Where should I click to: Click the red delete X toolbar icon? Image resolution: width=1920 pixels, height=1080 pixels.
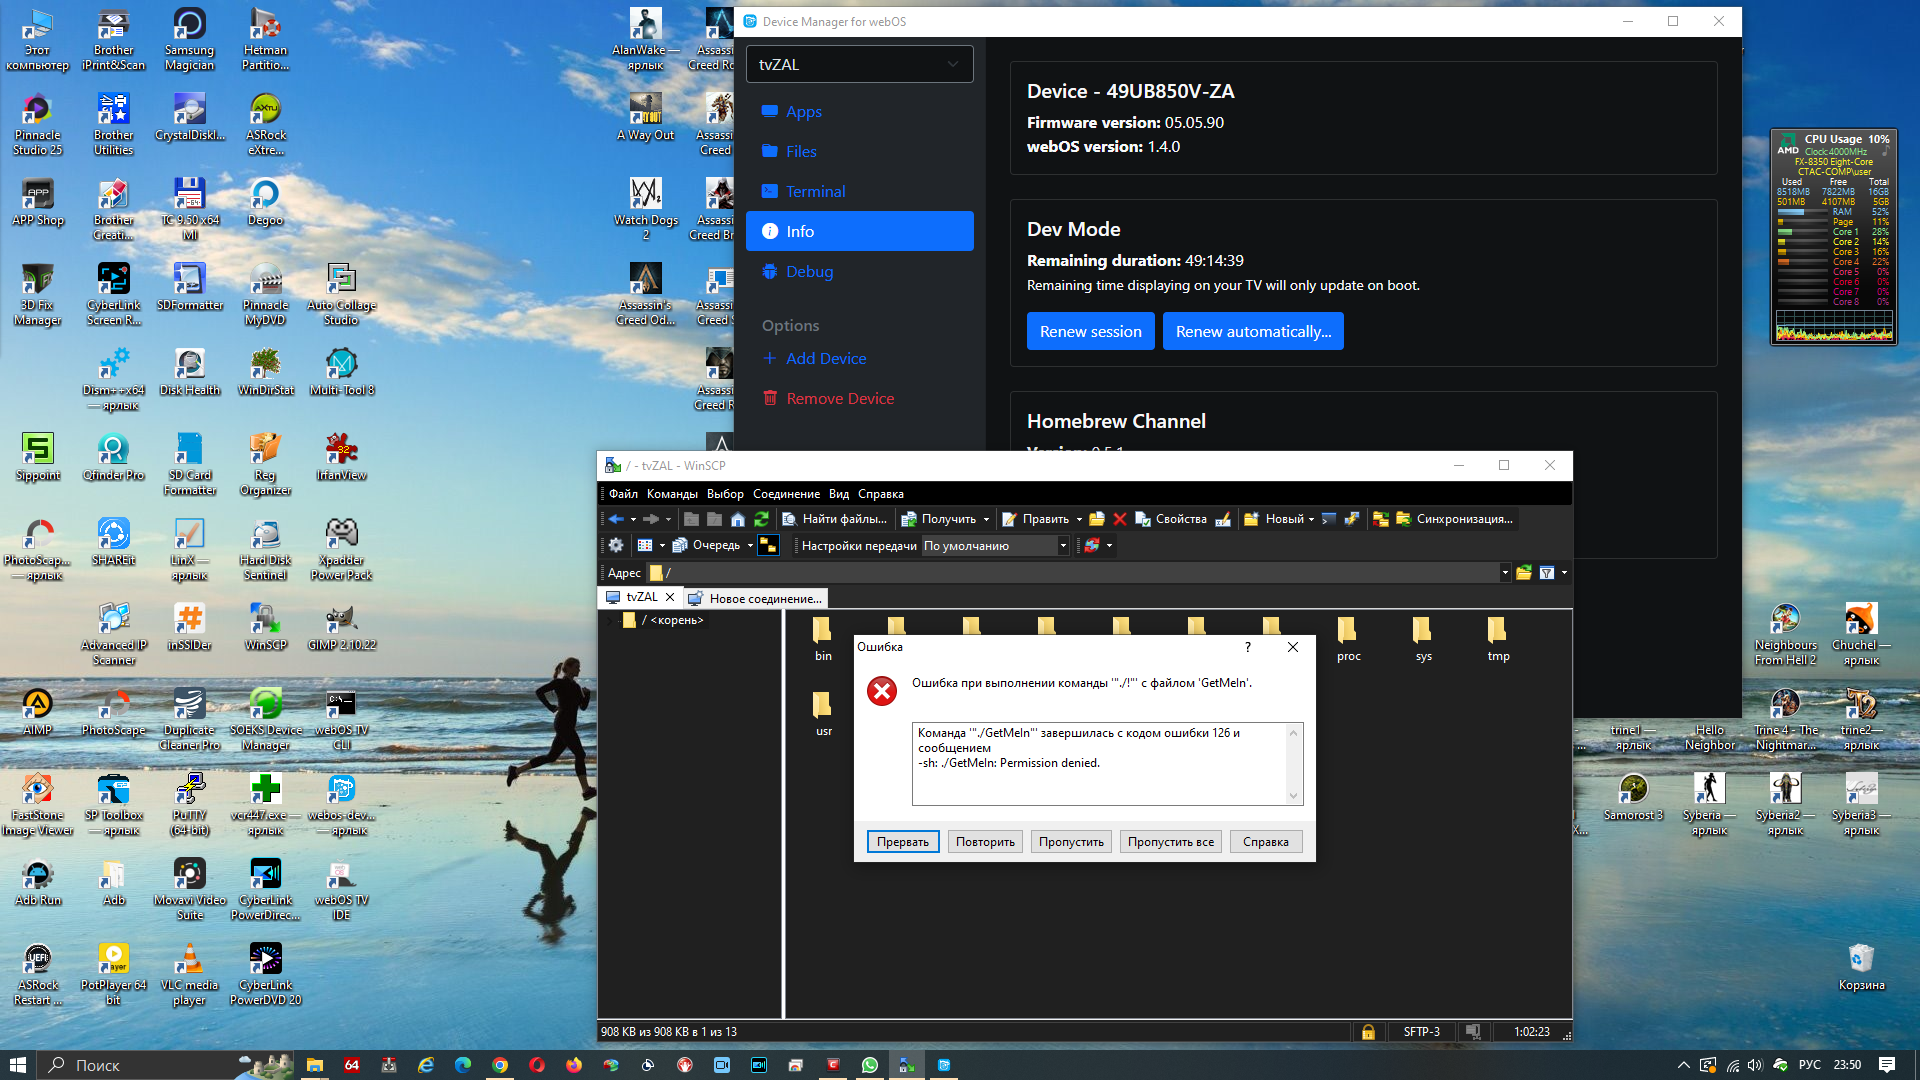coord(1120,519)
